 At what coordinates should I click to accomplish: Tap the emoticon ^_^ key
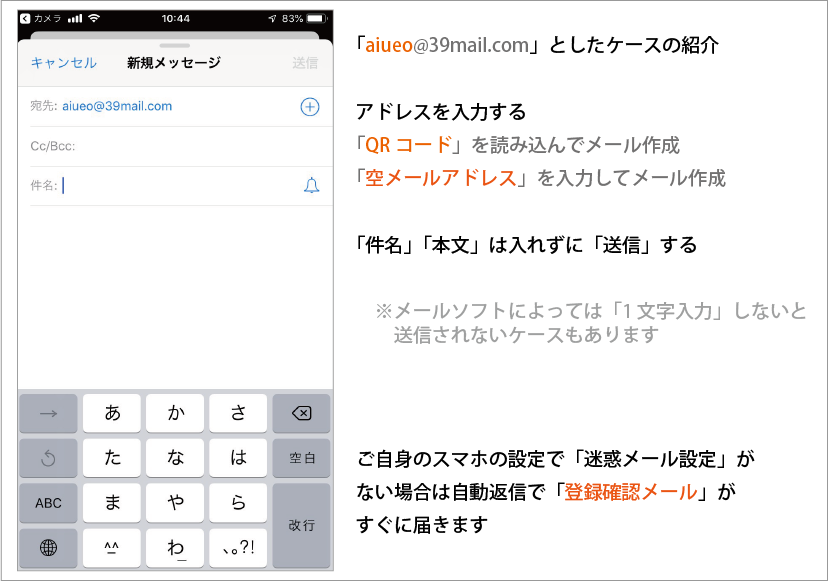pyautogui.click(x=112, y=547)
